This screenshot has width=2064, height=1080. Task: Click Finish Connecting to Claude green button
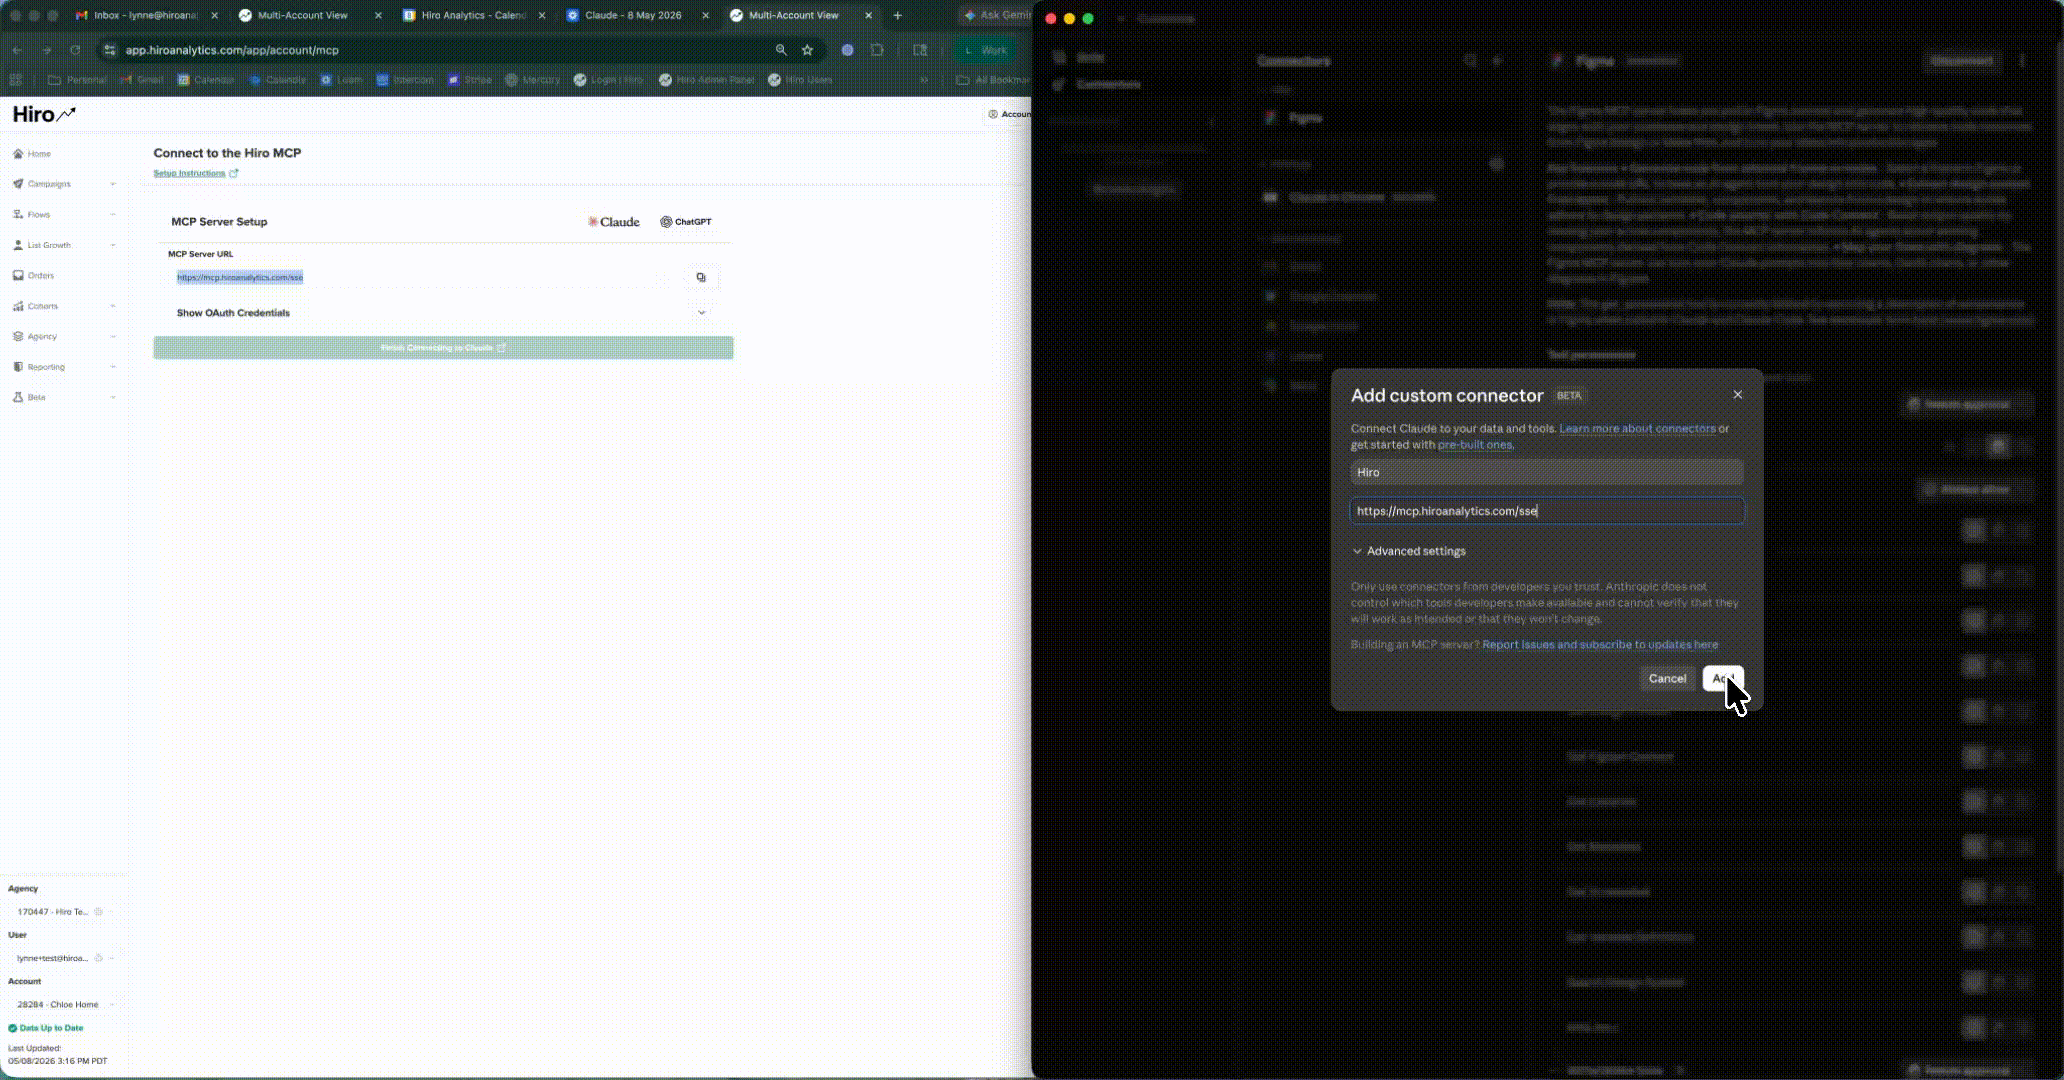point(443,348)
